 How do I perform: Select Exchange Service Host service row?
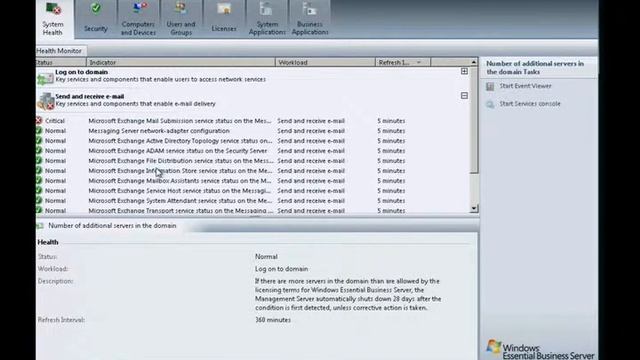tap(253, 191)
